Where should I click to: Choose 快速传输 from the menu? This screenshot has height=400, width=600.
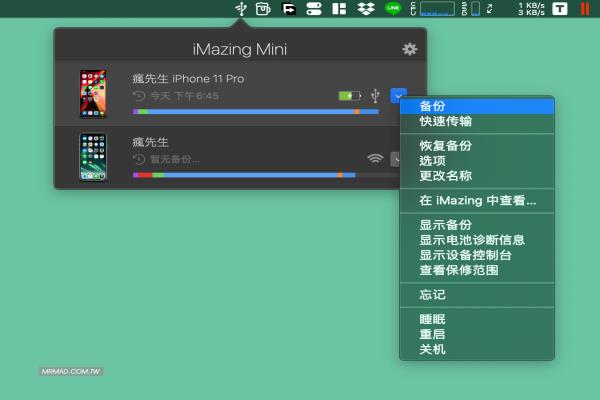click(477, 121)
